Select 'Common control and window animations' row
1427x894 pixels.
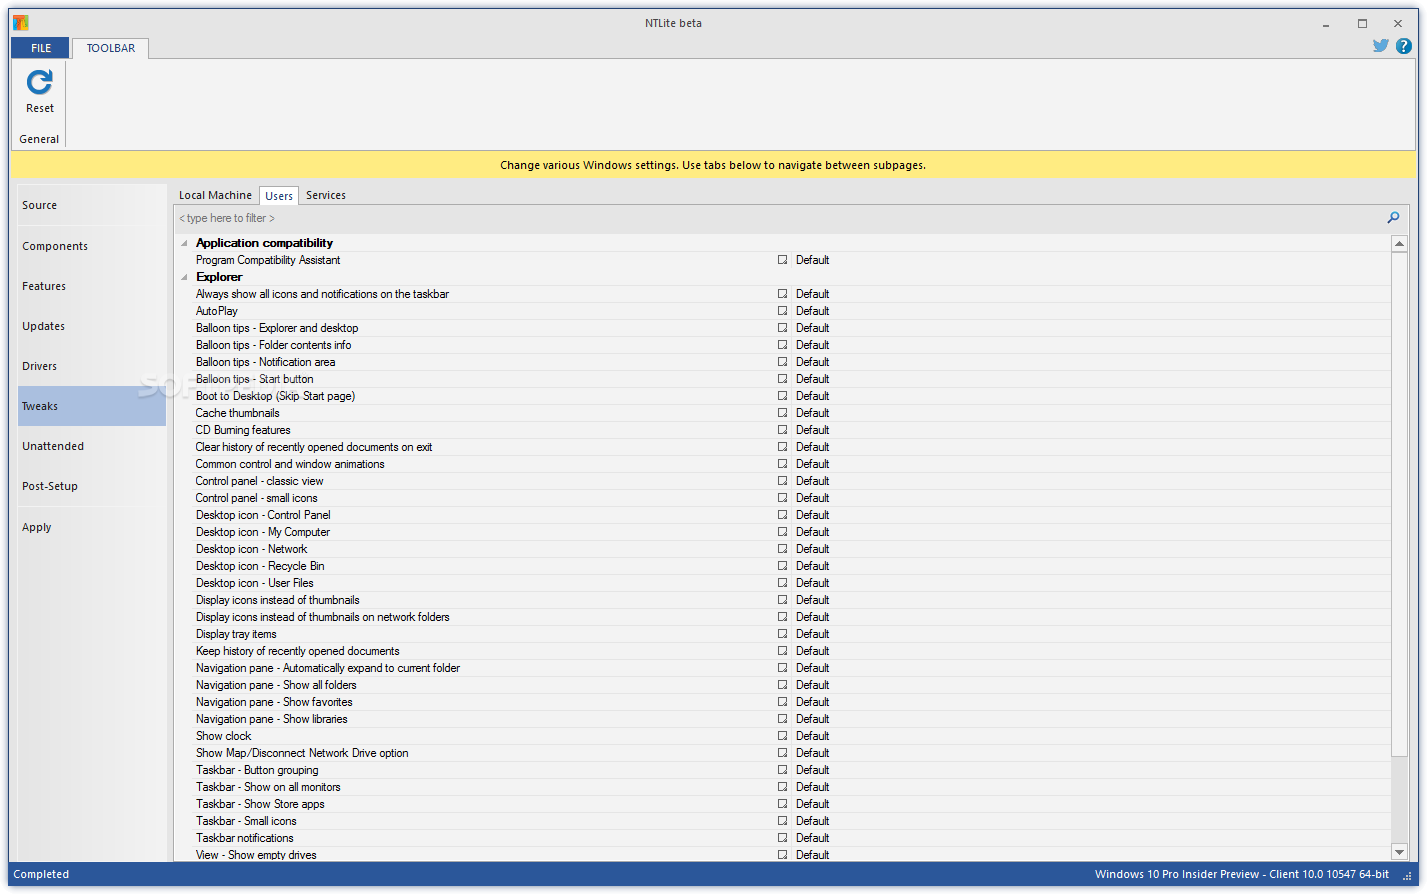tap(290, 464)
